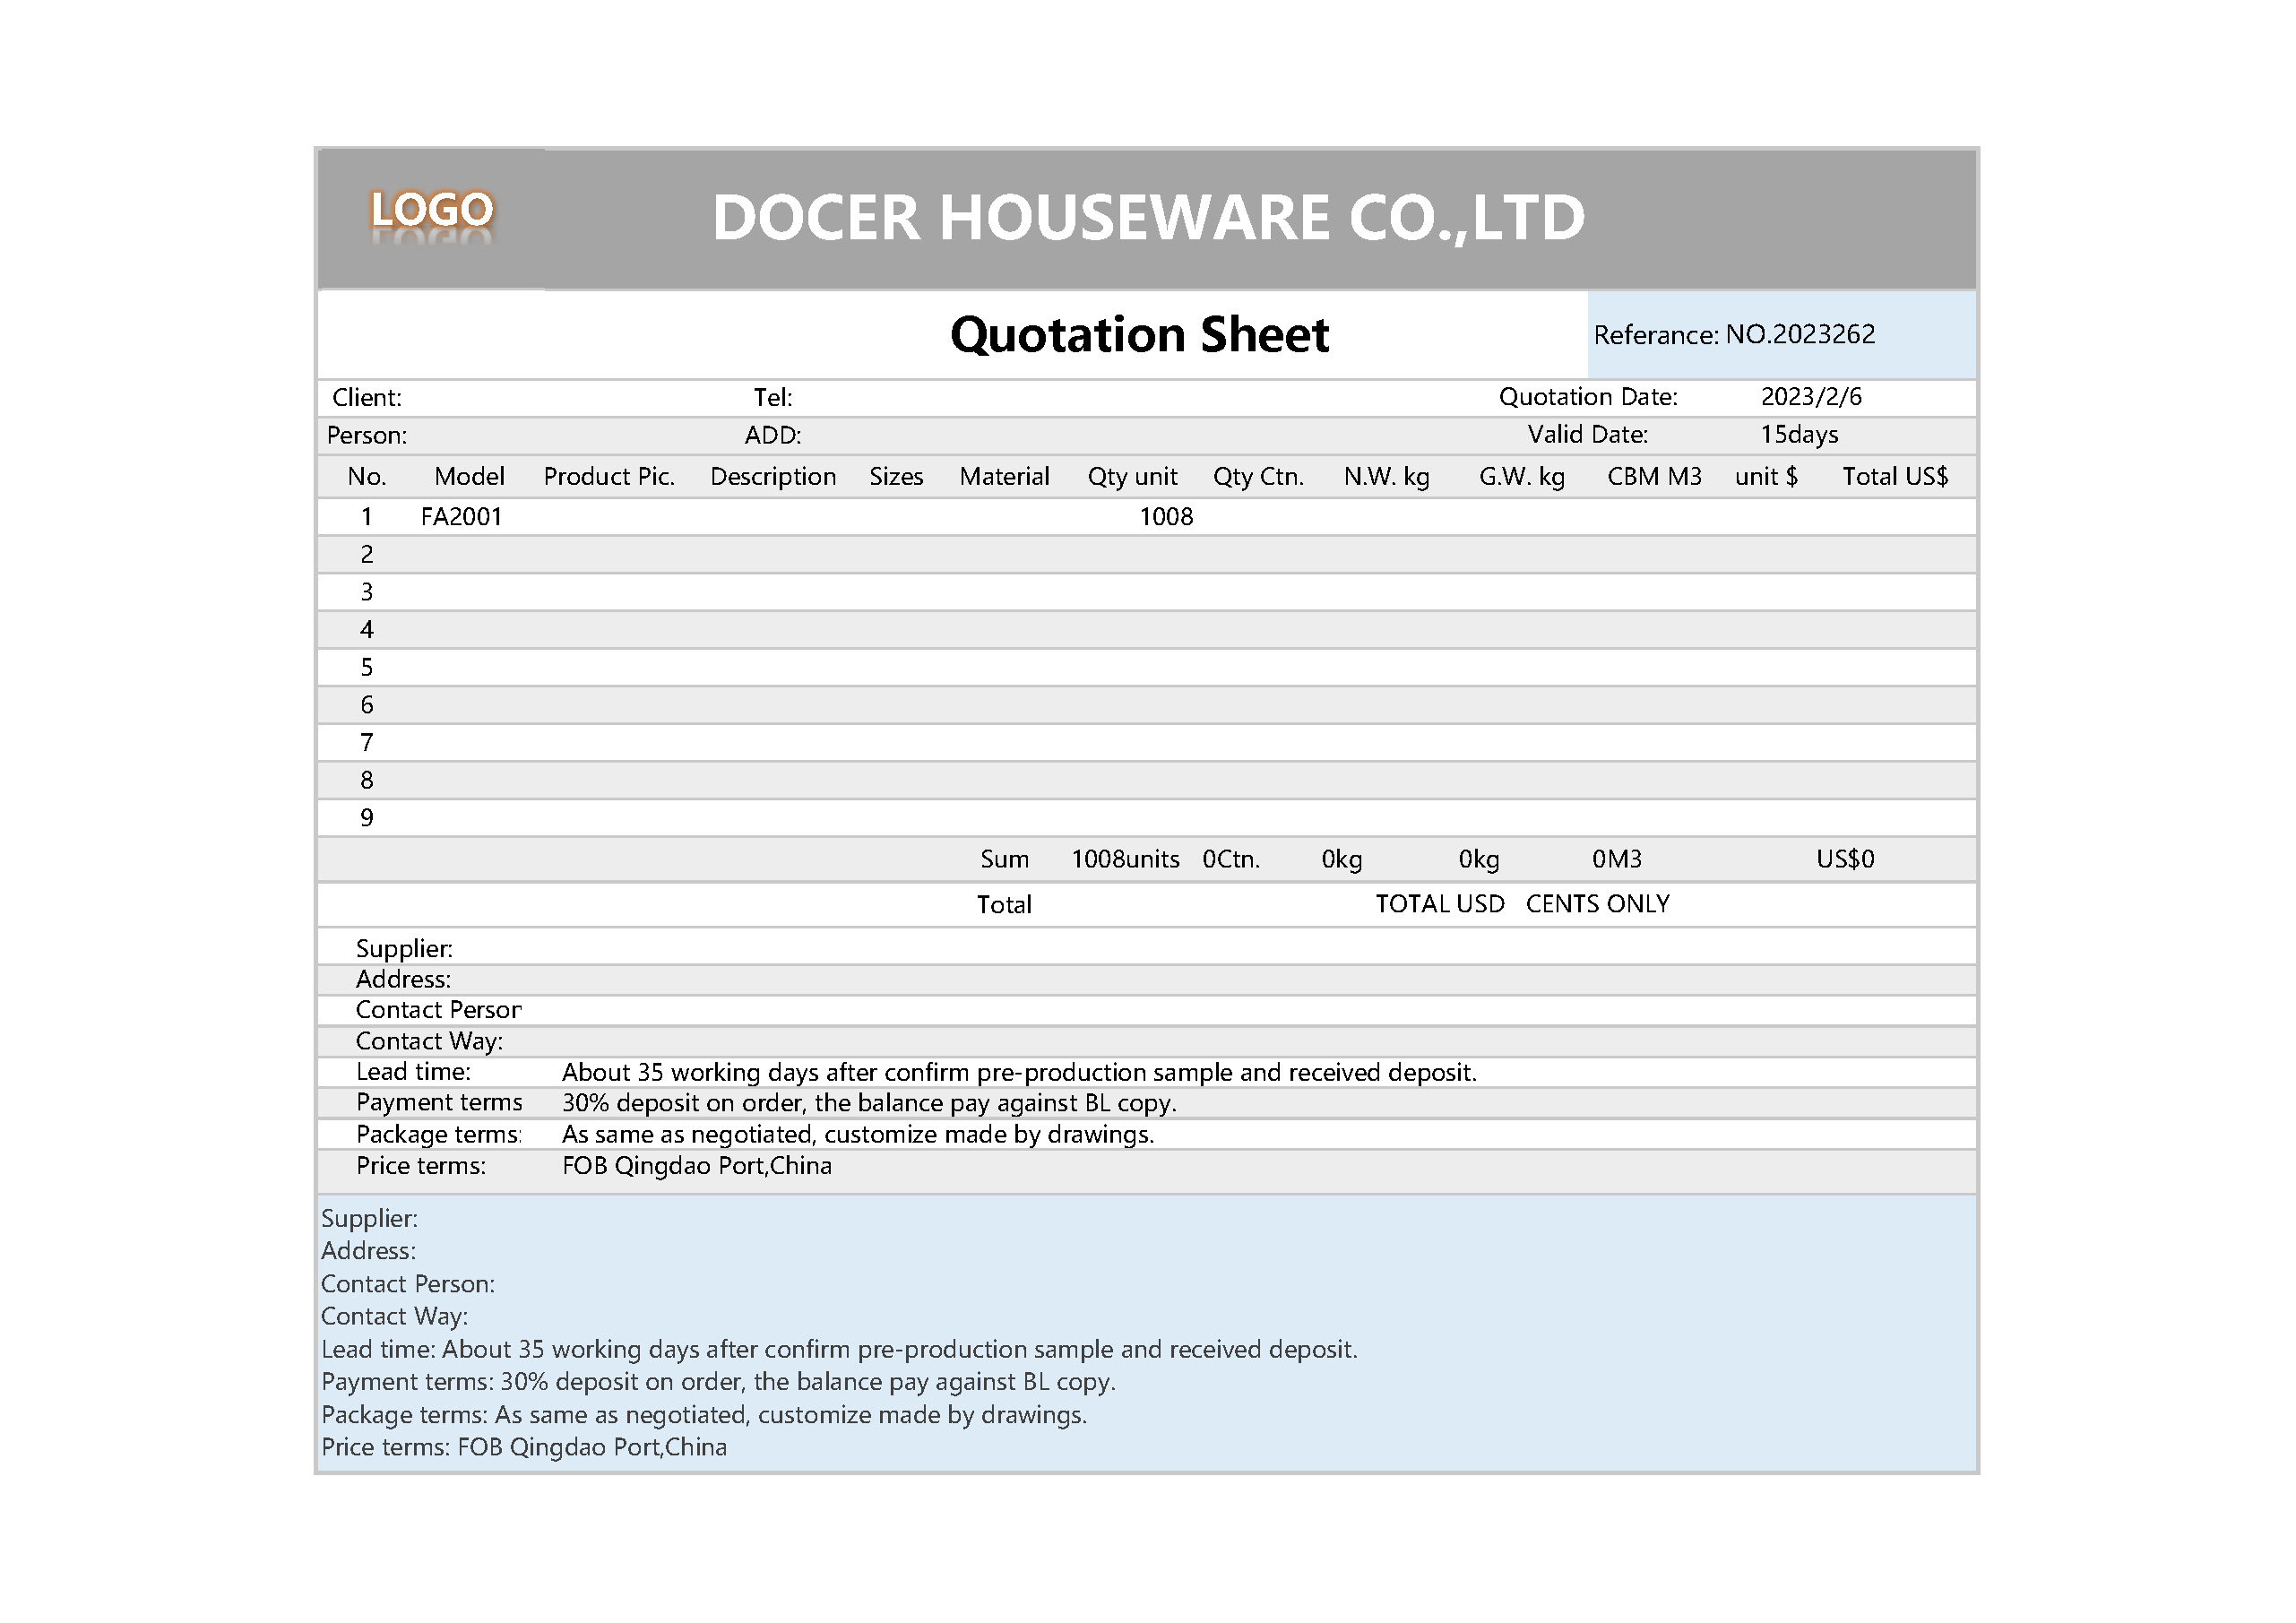Select the Quotation Date: label
This screenshot has width=2296, height=1623.
1588,397
